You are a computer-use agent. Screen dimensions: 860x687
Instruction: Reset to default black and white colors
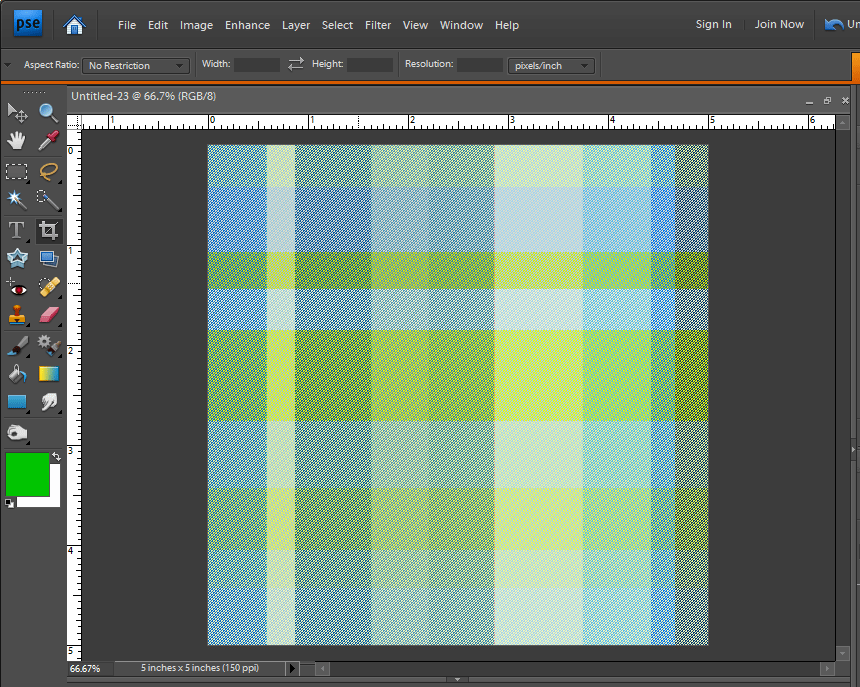tap(10, 503)
